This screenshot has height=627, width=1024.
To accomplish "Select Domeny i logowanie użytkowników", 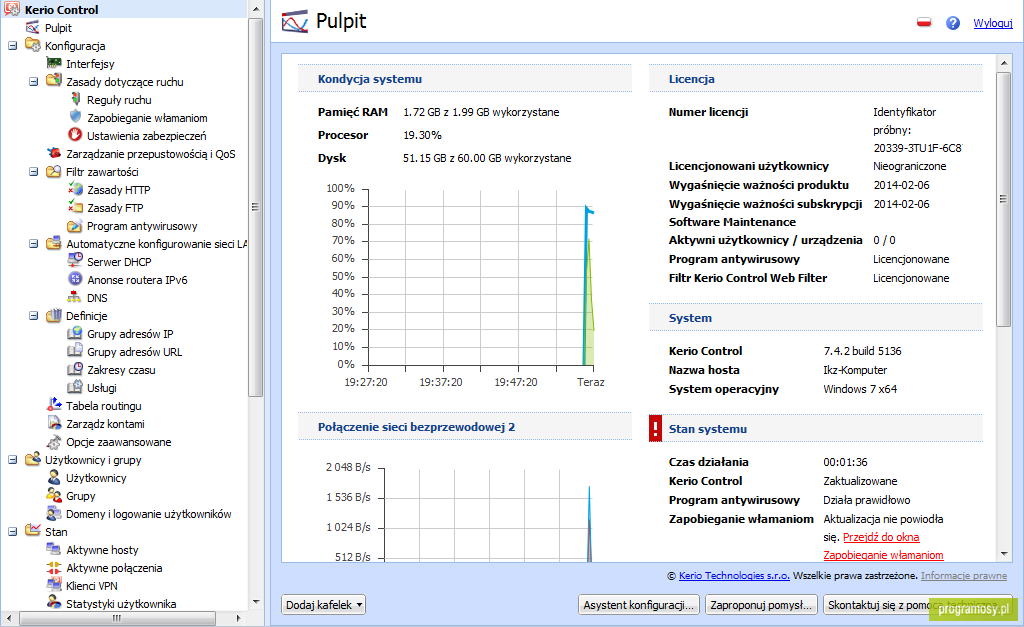I will tap(148, 514).
